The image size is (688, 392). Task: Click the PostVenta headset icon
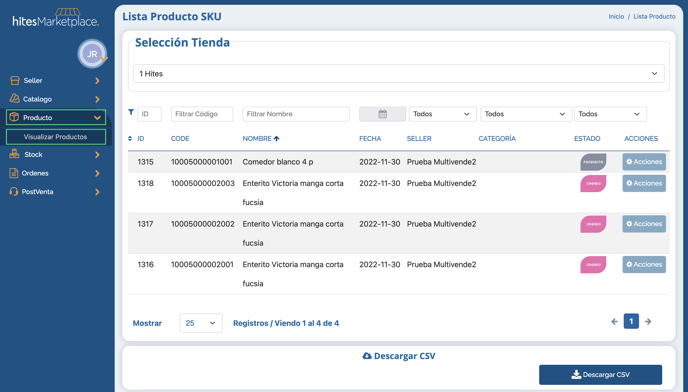[14, 191]
